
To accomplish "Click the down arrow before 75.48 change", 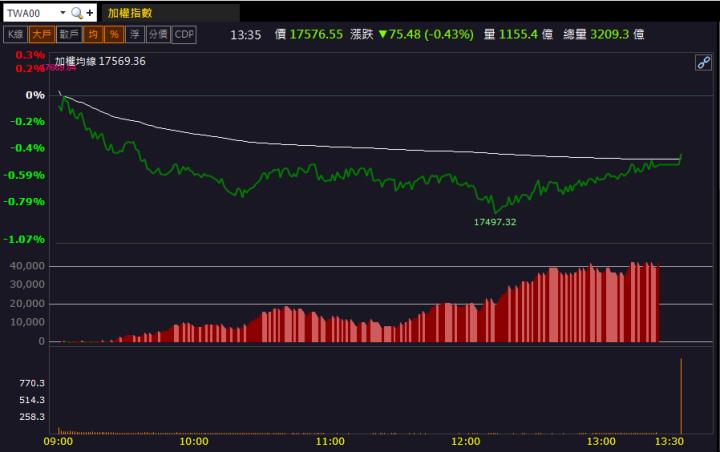I will pyautogui.click(x=382, y=34).
